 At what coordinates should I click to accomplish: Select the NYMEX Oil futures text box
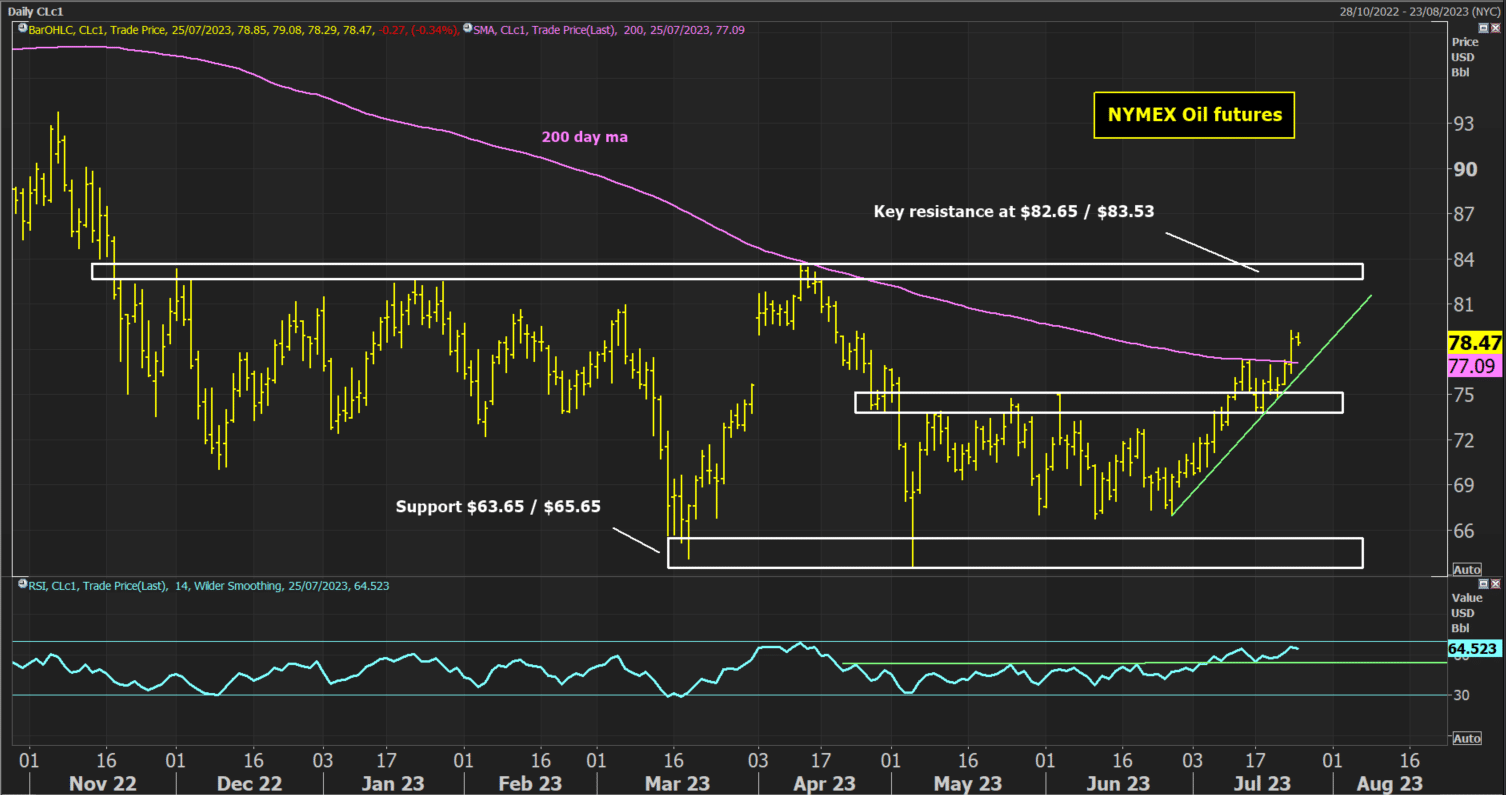point(1194,115)
